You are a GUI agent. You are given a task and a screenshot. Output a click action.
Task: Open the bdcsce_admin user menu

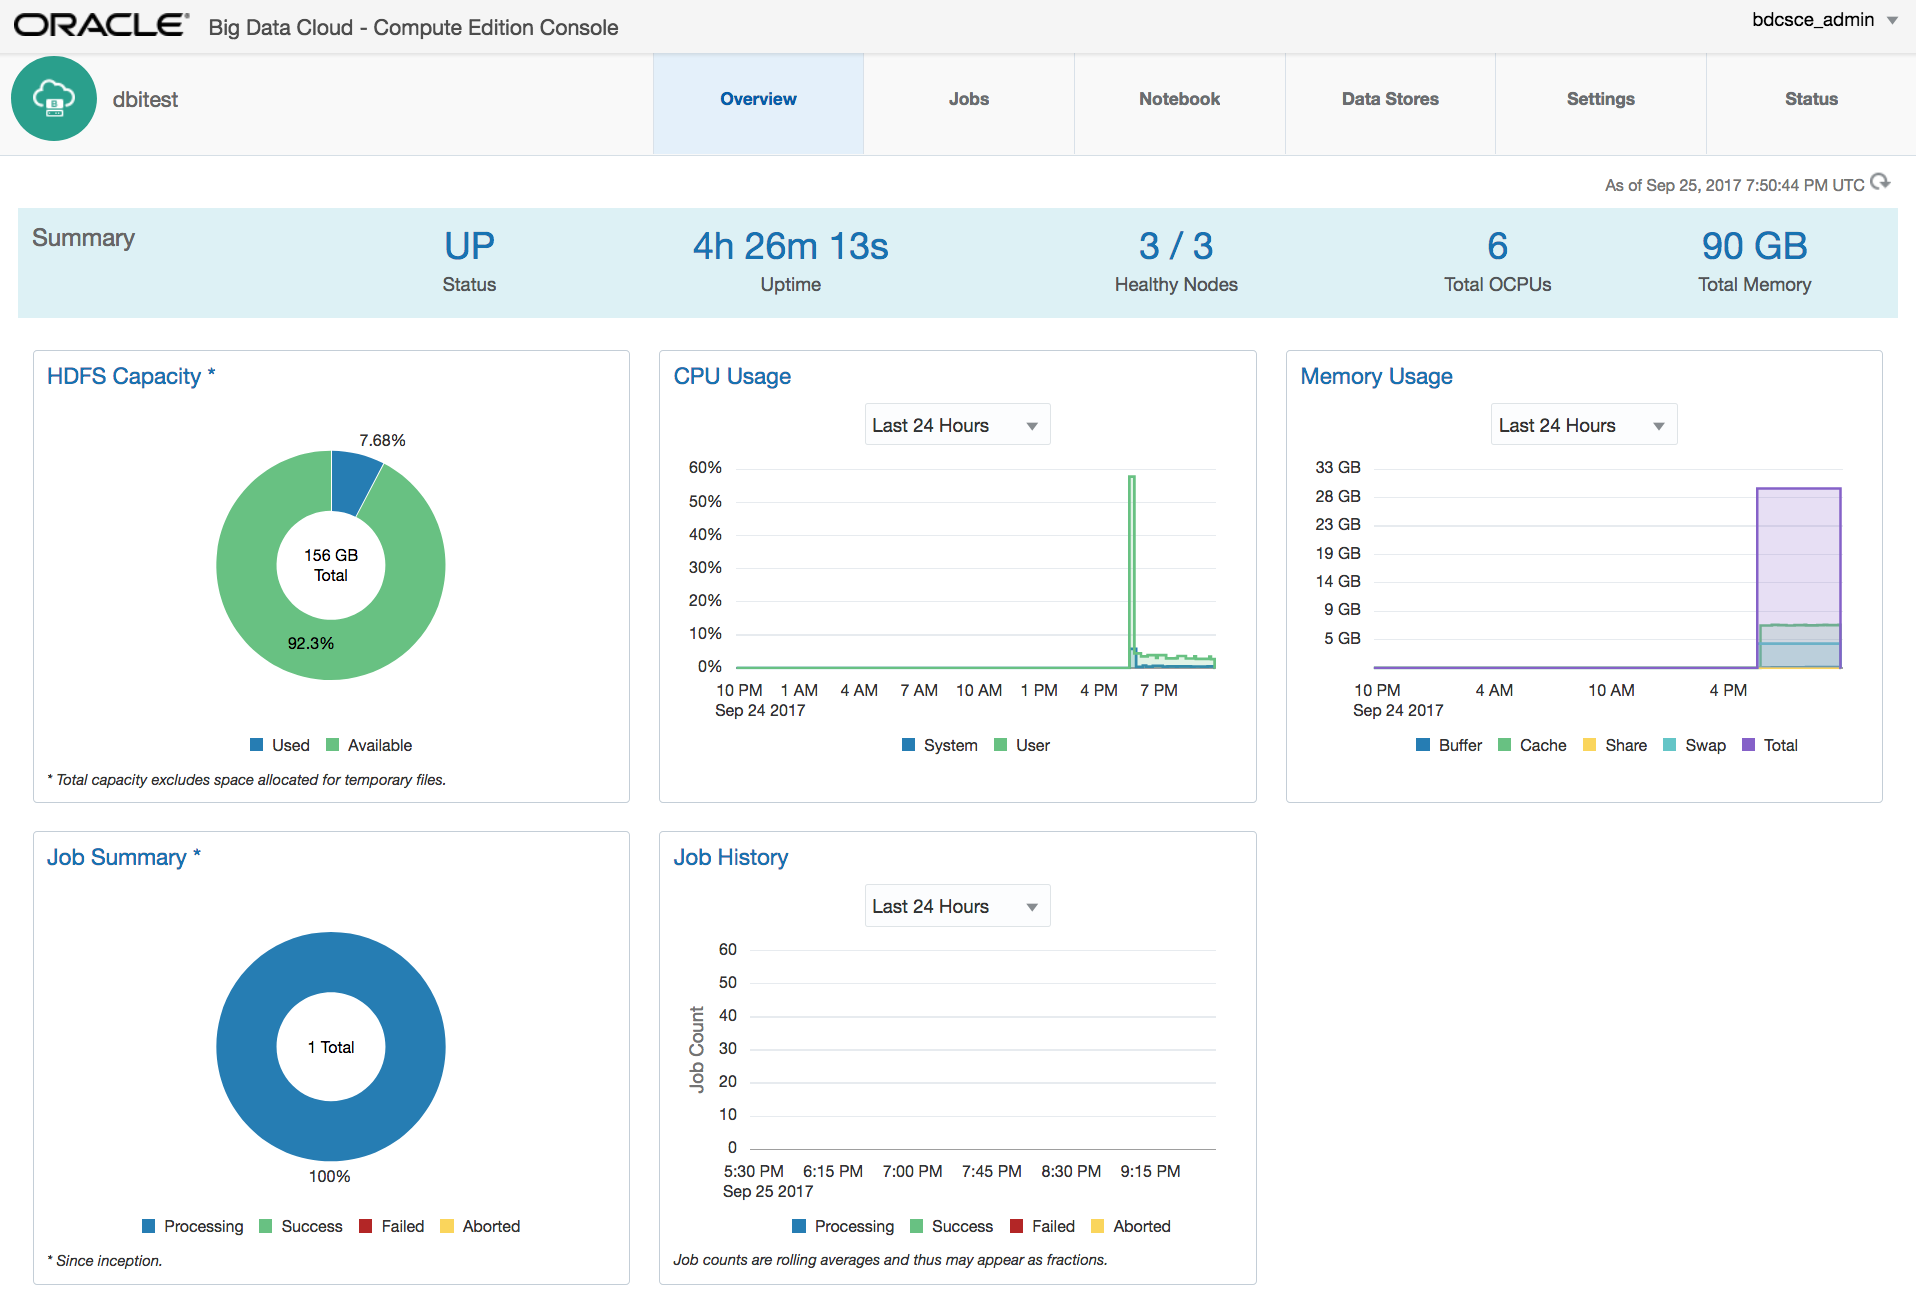pyautogui.click(x=1824, y=20)
